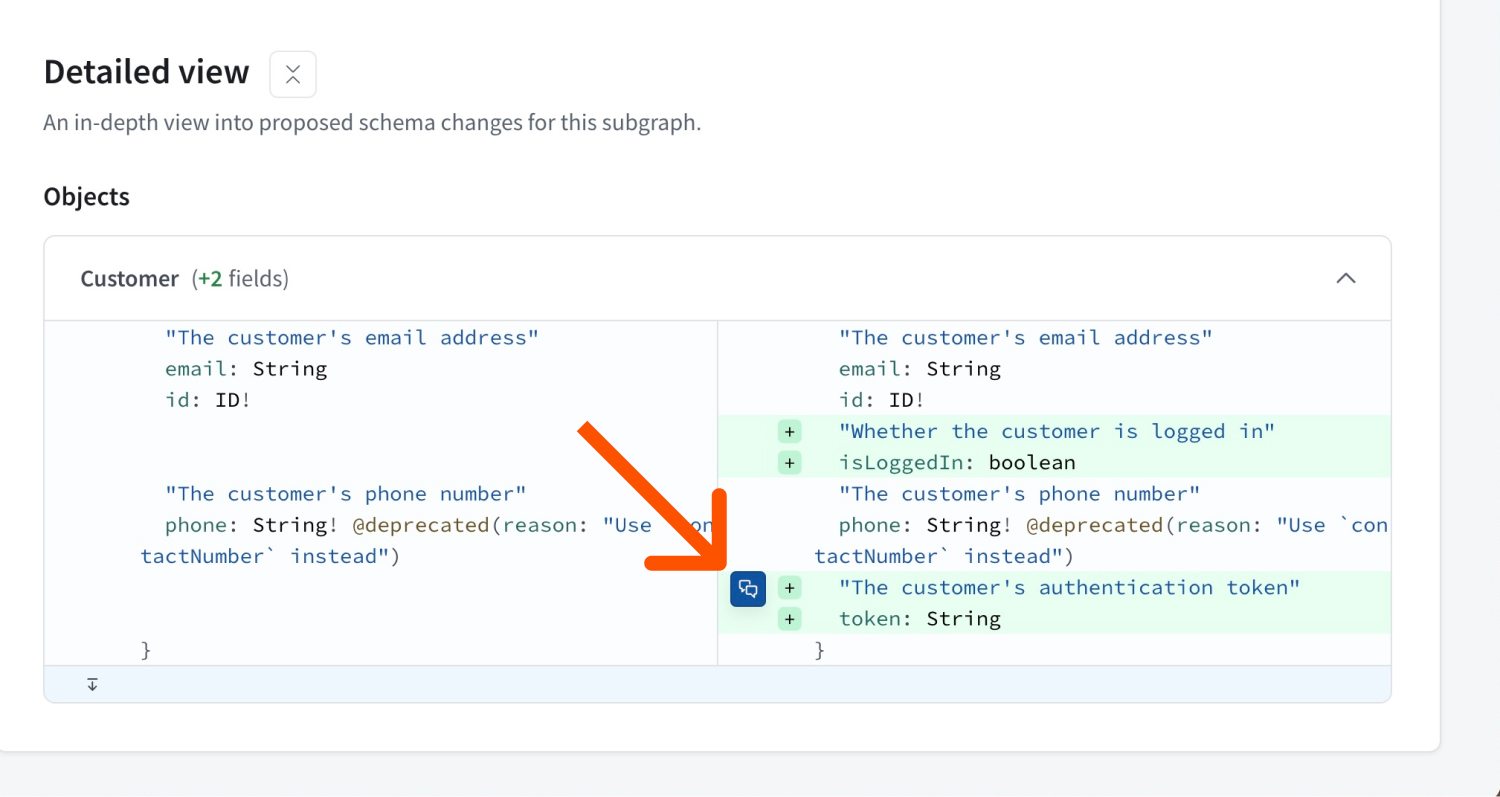Click the Detailed view title text
Viewport: 1500px width, 797px height.
145,71
